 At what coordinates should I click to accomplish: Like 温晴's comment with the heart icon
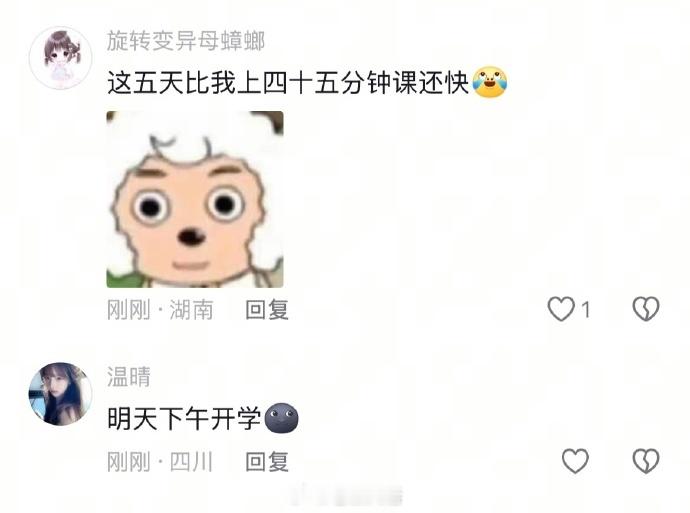(575, 461)
